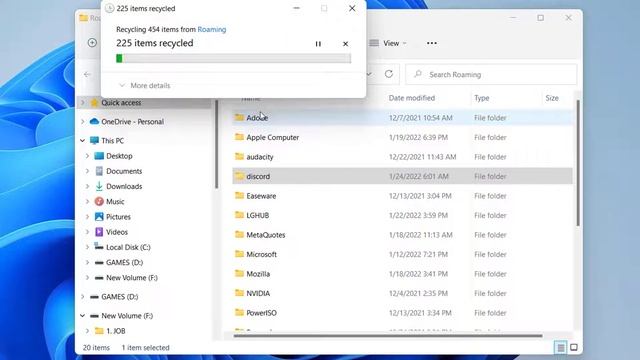Click the Apple Computer folder icon

[239, 137]
